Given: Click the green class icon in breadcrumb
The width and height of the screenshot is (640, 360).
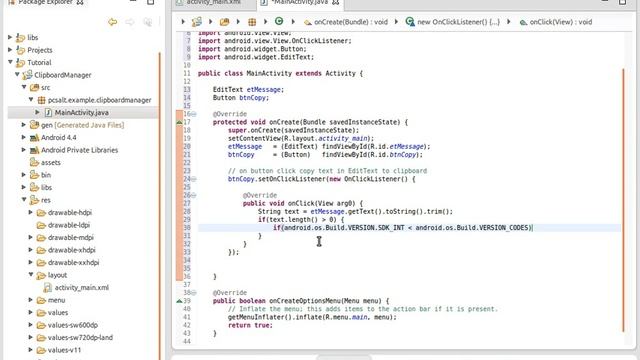Looking at the screenshot, I should click(279, 21).
